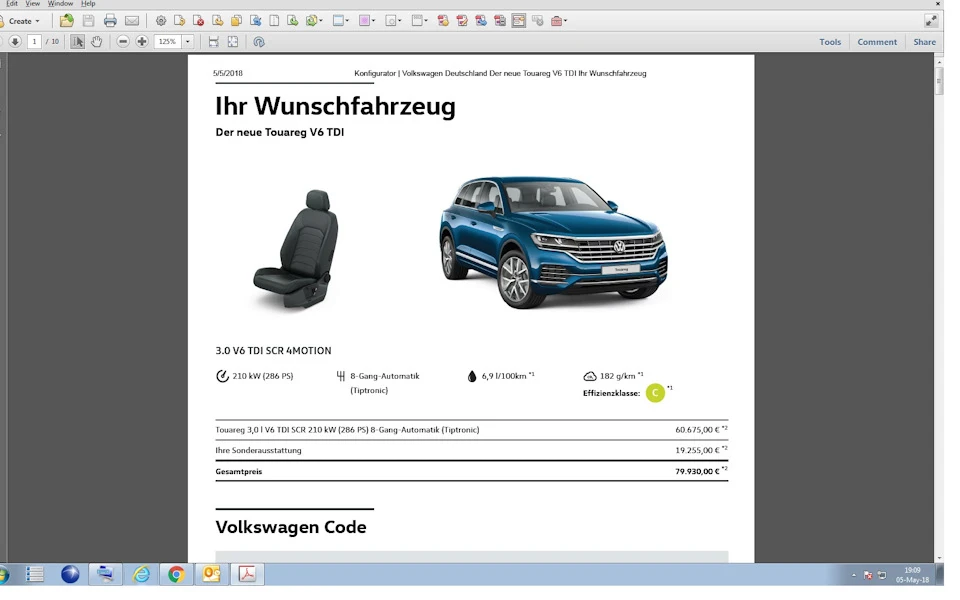960x600 pixels.
Task: Click the blue globe taskbar icon
Action: click(x=70, y=574)
